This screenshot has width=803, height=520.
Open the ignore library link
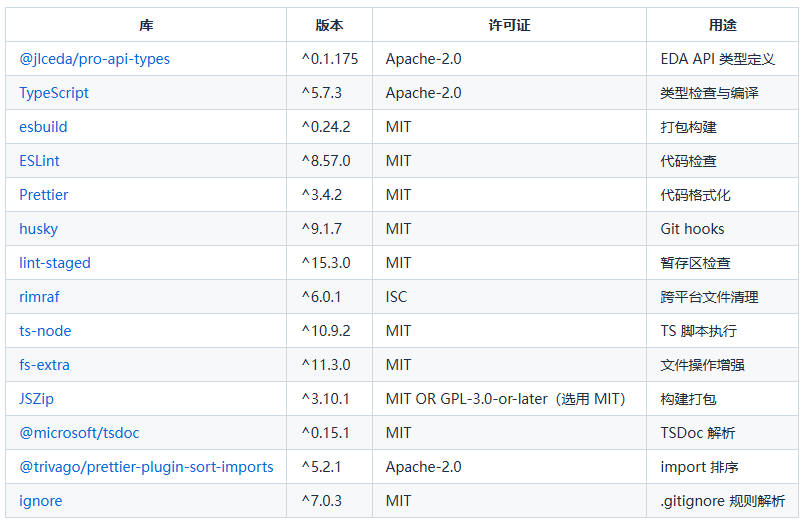[x=40, y=501]
